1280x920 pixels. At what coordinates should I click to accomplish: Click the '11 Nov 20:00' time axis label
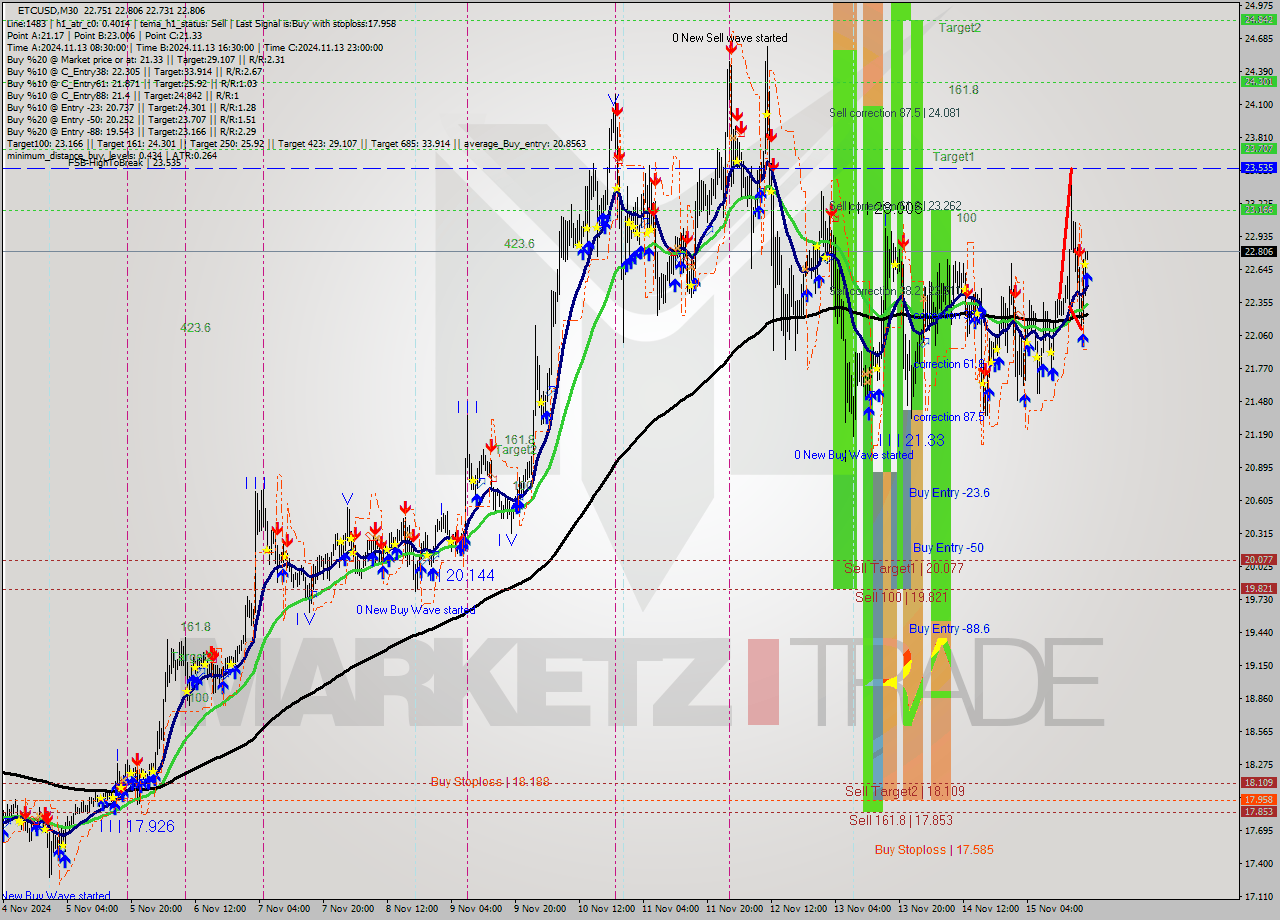(x=734, y=909)
